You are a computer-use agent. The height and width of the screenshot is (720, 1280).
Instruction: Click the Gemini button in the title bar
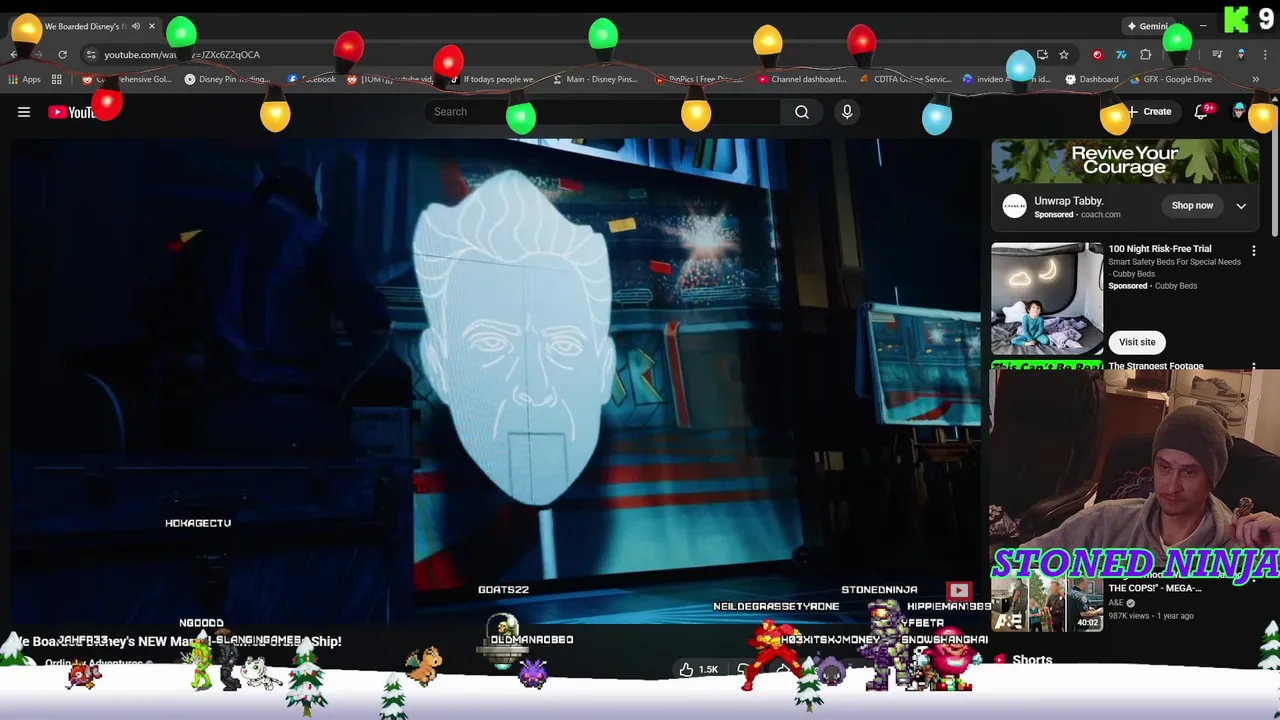click(1148, 26)
